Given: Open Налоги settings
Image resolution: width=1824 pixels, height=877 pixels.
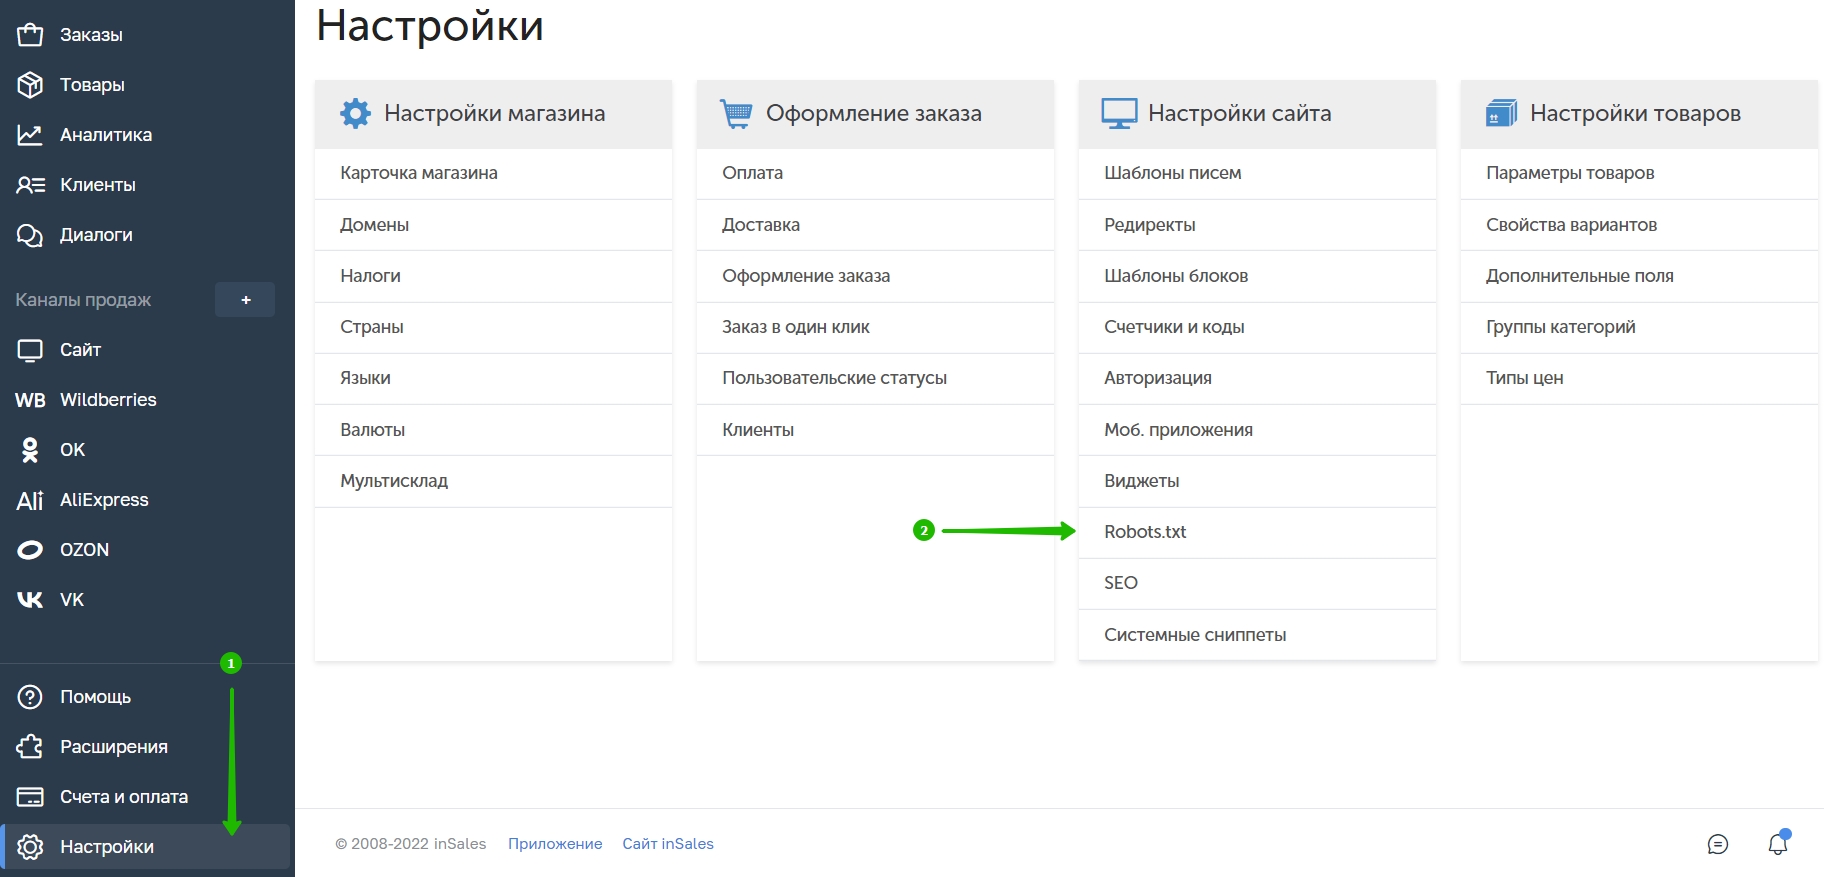Looking at the screenshot, I should coord(493,276).
